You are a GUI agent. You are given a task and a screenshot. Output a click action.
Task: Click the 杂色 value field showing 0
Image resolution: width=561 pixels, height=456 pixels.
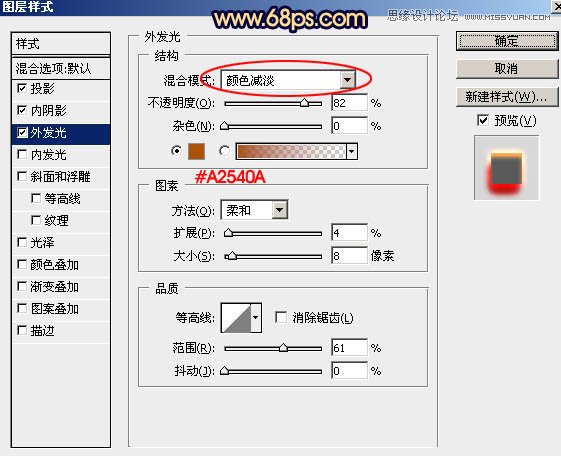349,126
